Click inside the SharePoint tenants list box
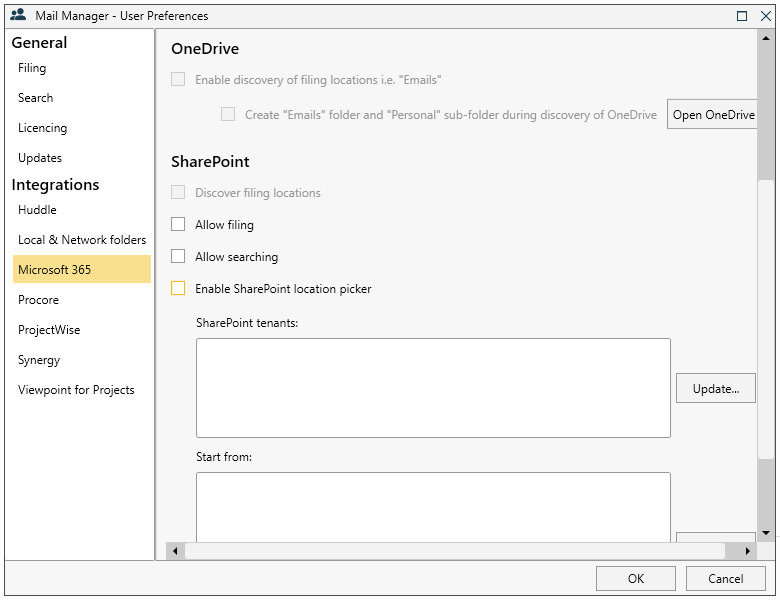Image resolution: width=780 pixels, height=600 pixels. (x=433, y=387)
